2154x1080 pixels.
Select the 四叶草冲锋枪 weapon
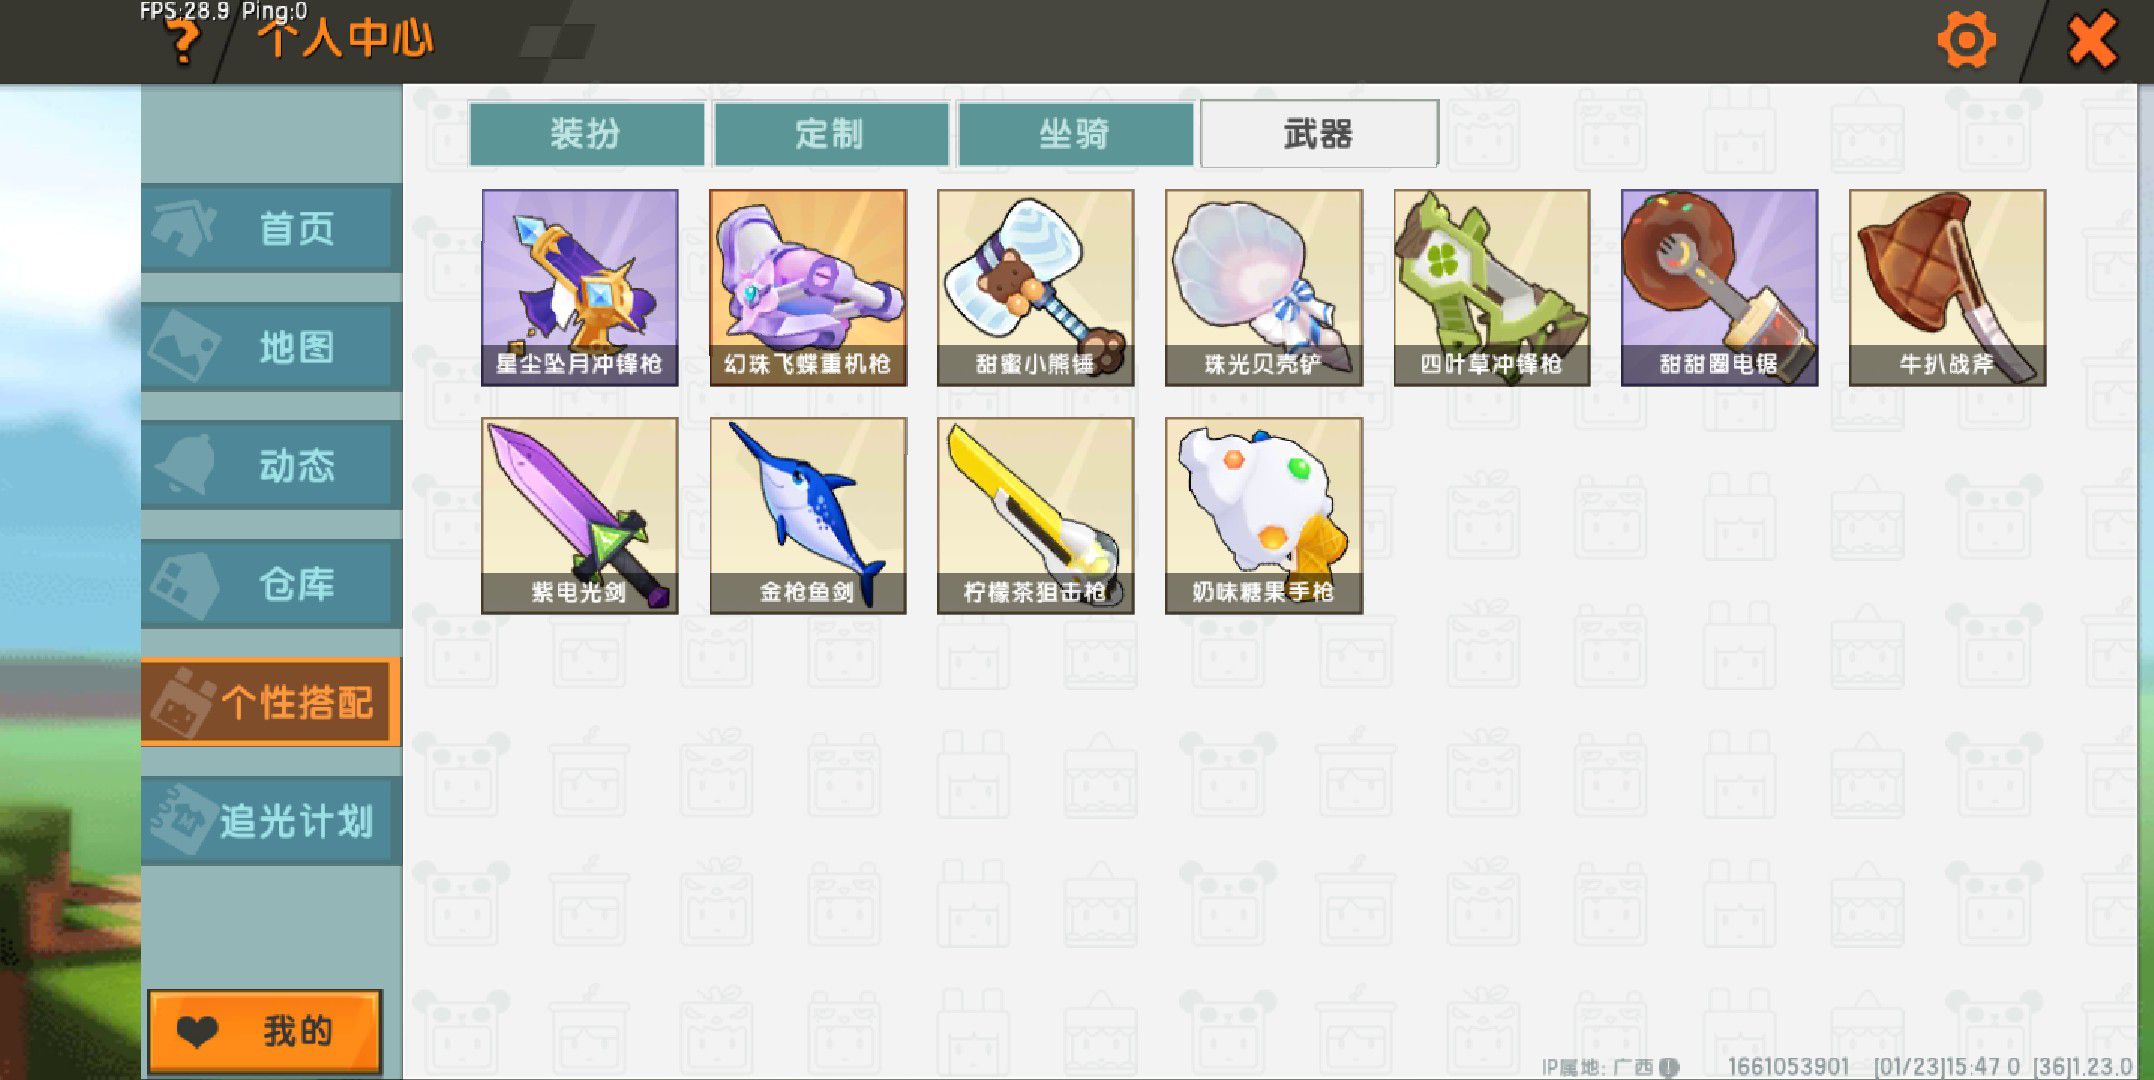tap(1492, 288)
